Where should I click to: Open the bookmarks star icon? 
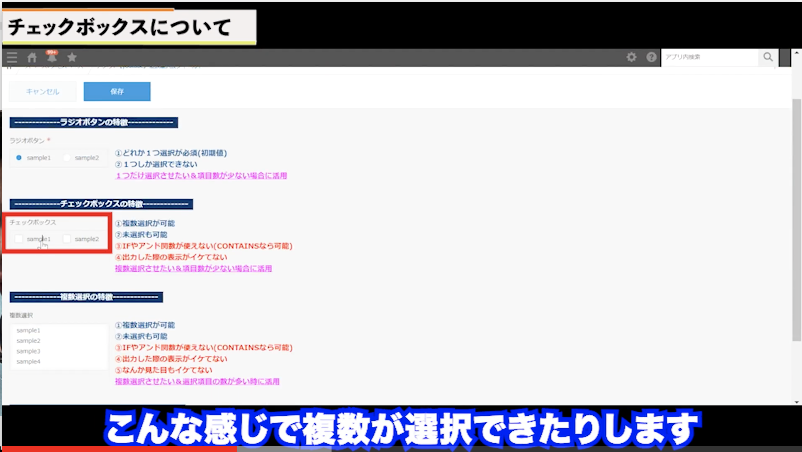(72, 58)
